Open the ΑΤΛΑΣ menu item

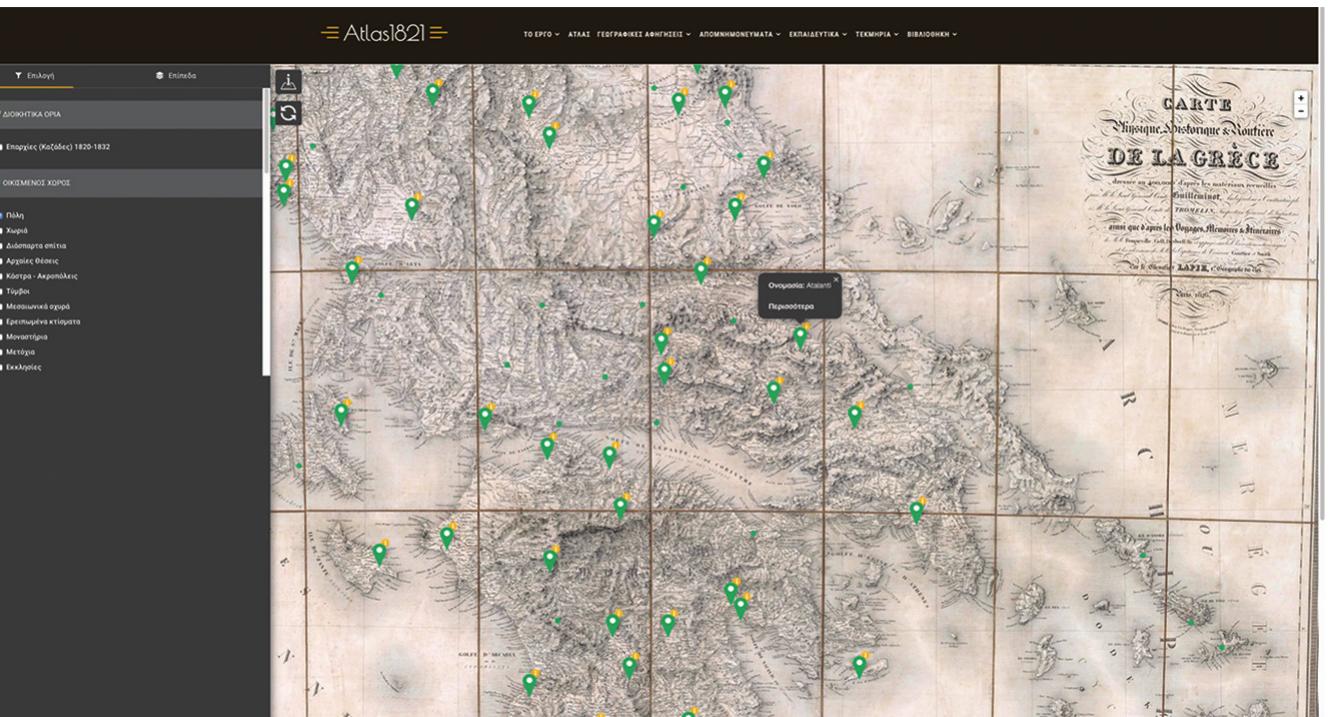click(x=579, y=34)
